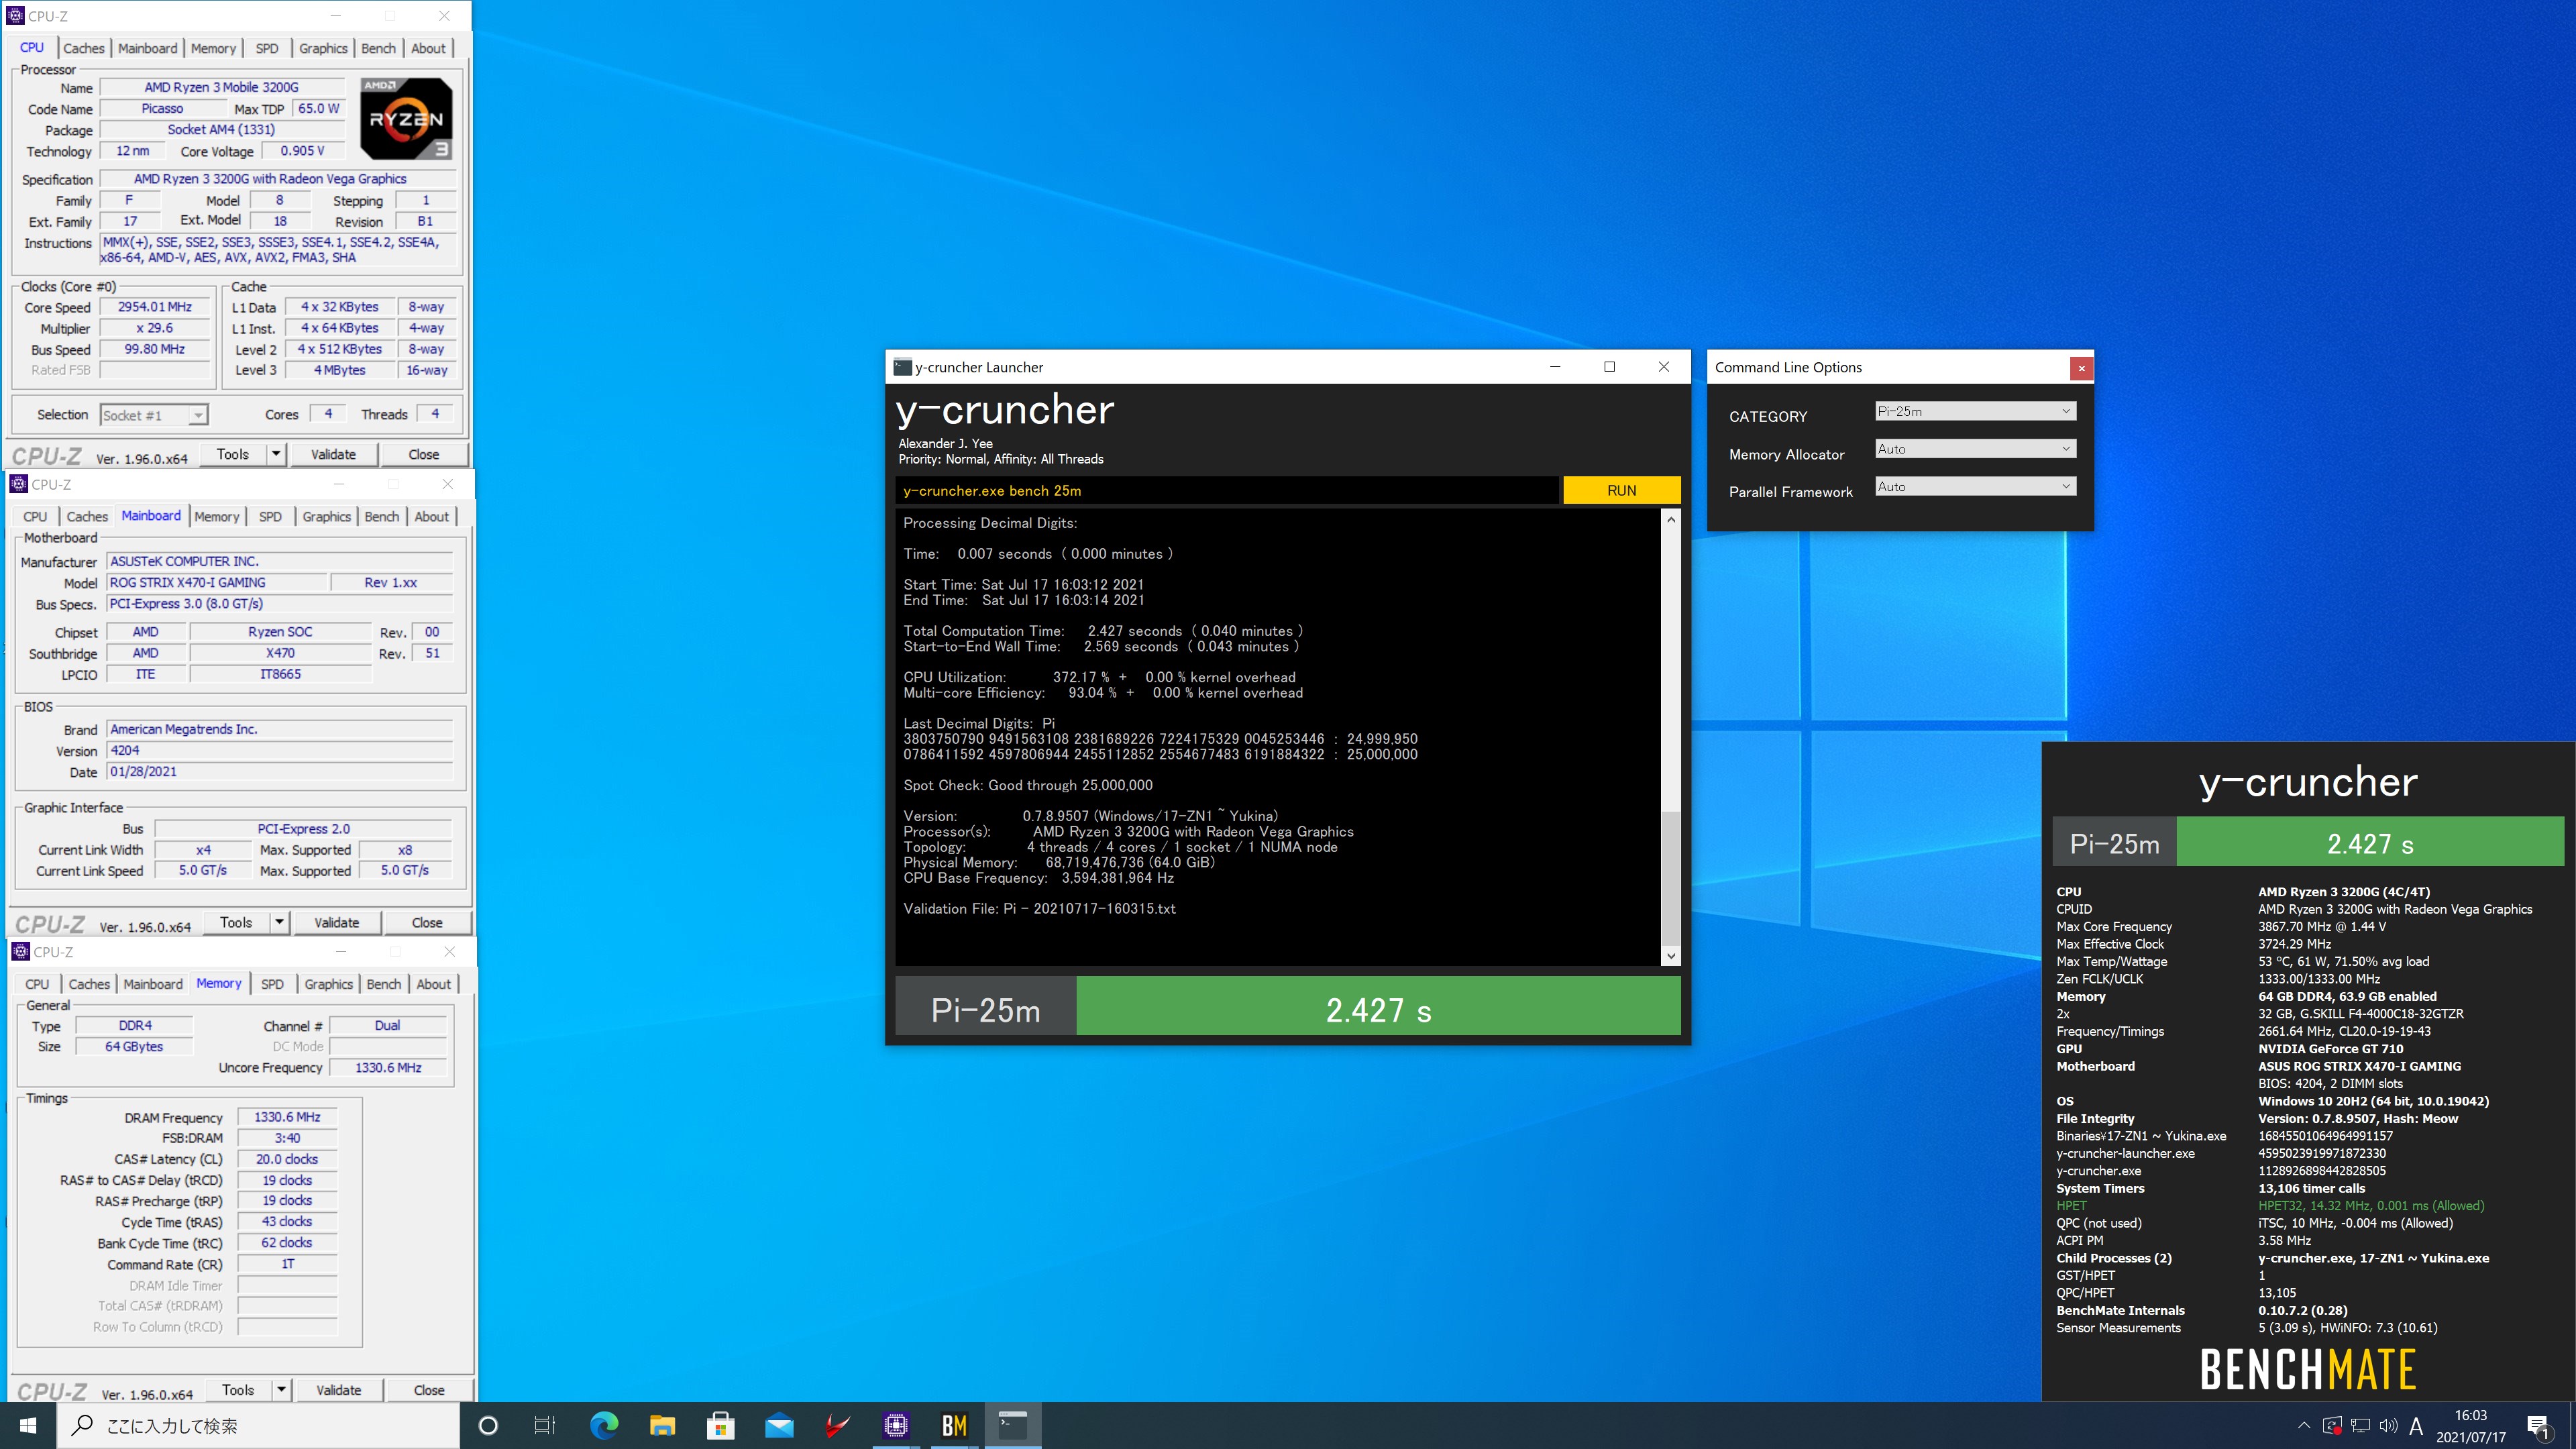Viewport: 2576px width, 1449px height.
Task: Click Validate in Memory CPU-Z window
Action: tap(339, 1390)
